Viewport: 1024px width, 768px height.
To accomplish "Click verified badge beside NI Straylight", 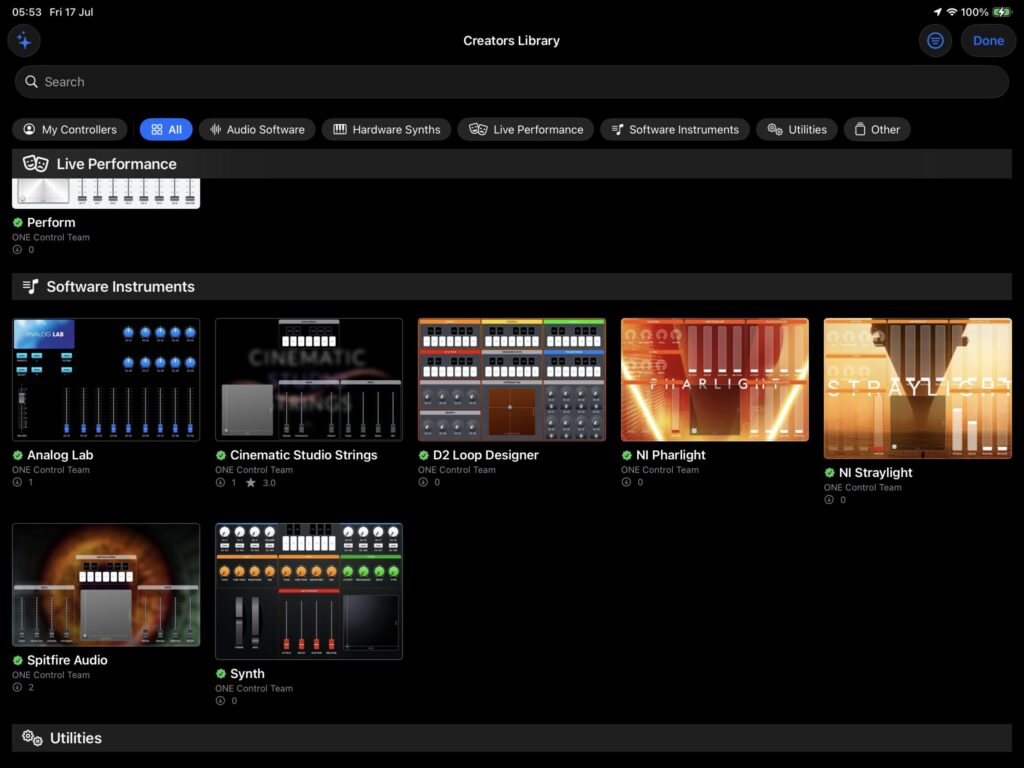I will coord(829,473).
